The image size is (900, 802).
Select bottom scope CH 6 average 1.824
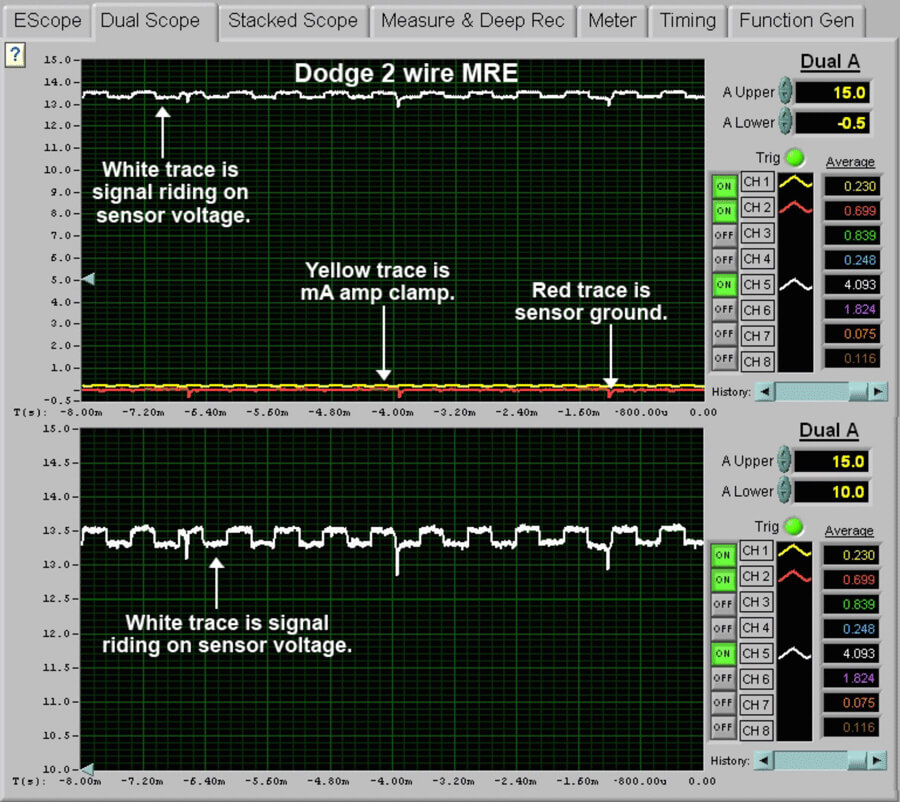pos(851,679)
